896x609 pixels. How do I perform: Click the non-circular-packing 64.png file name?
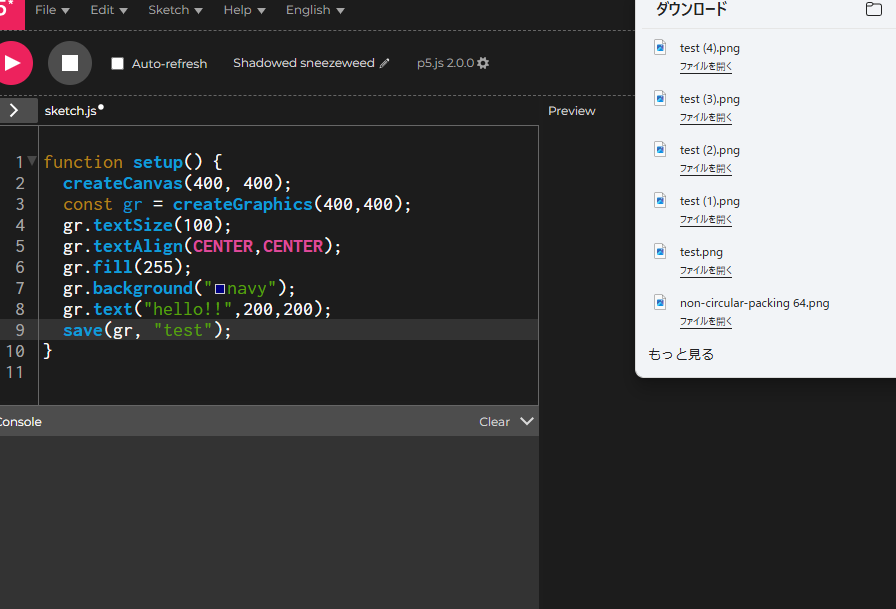(754, 303)
